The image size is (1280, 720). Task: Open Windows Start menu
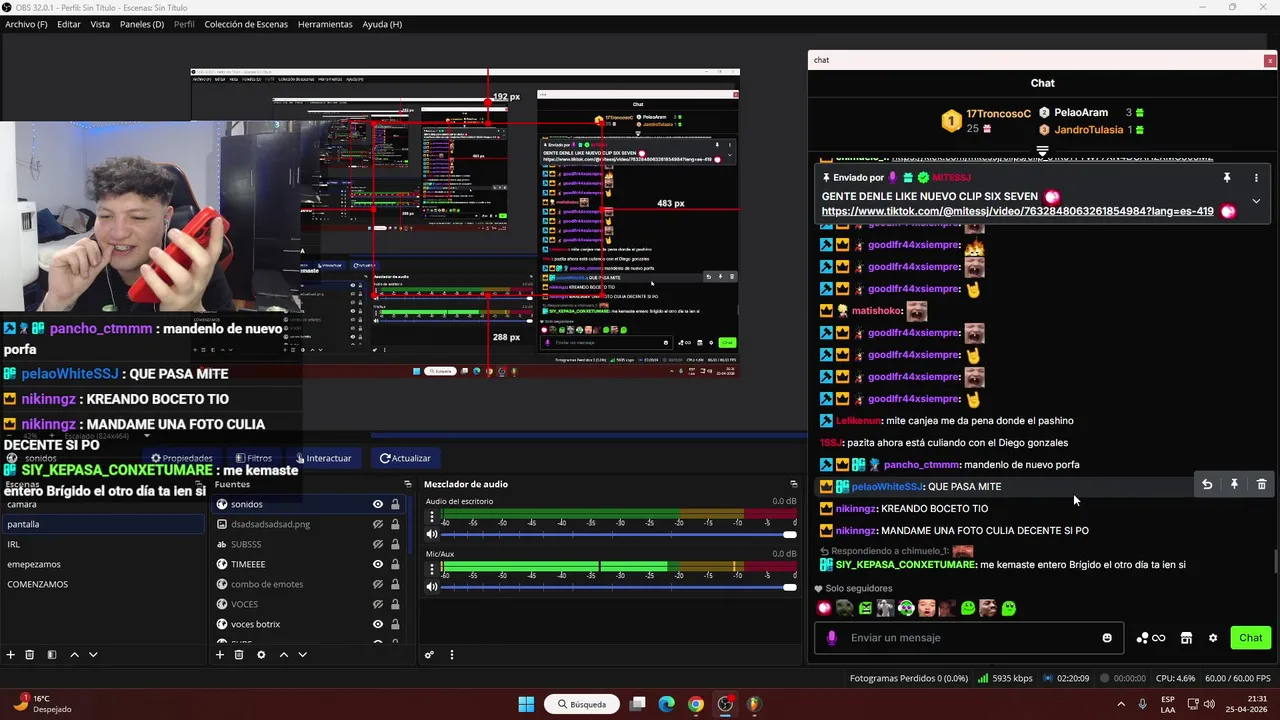coord(526,704)
